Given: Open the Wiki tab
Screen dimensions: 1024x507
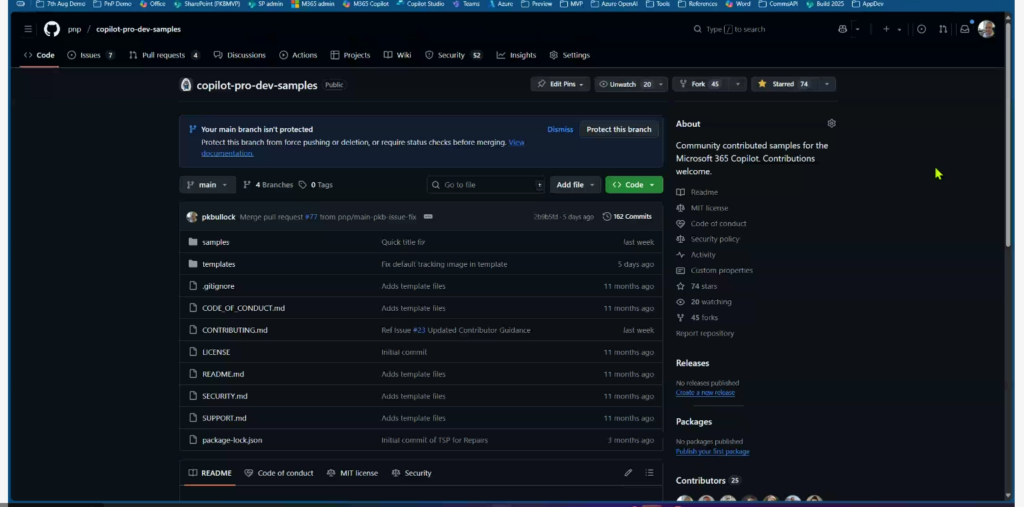Looking at the screenshot, I should tap(397, 55).
